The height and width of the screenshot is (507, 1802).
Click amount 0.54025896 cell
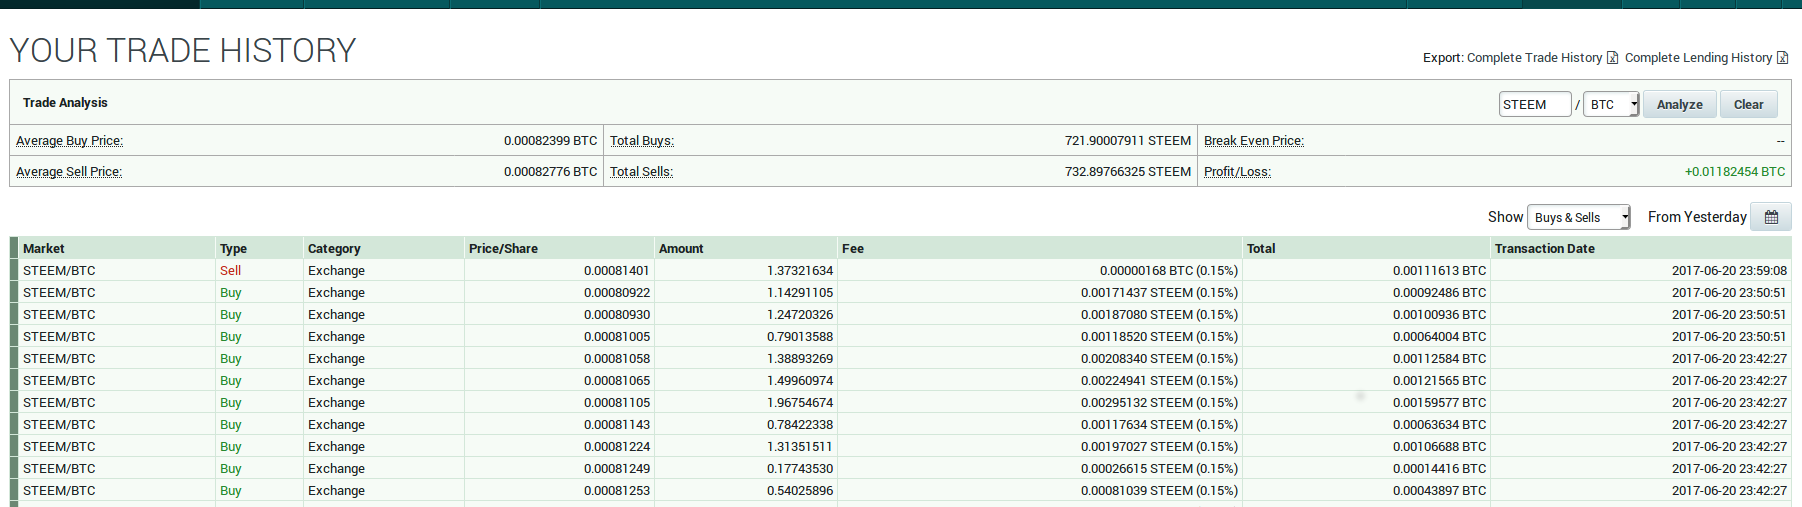[x=800, y=491]
